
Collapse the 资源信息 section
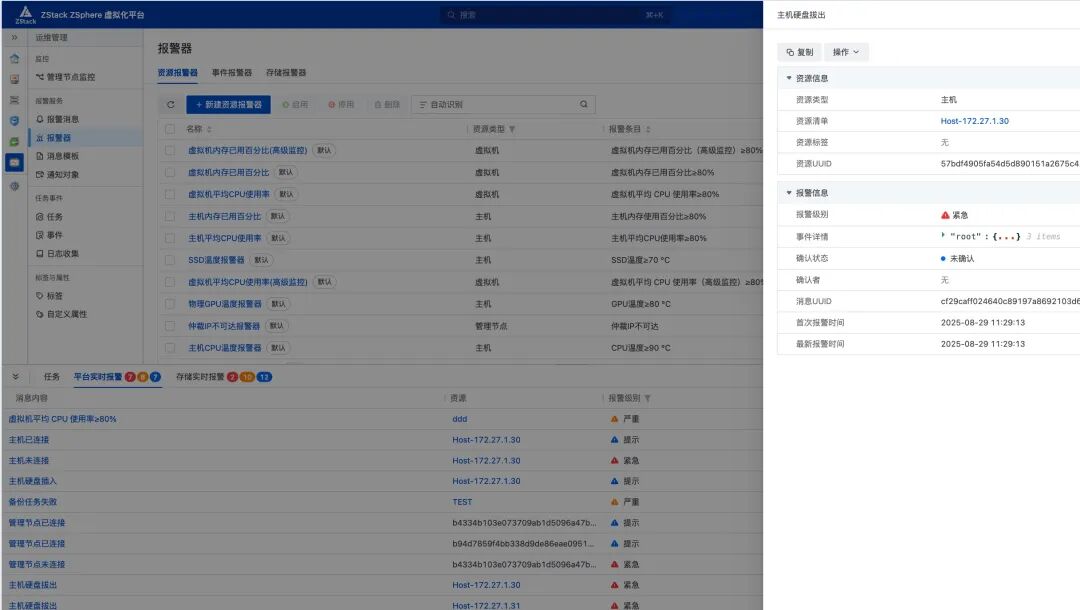[x=790, y=75]
